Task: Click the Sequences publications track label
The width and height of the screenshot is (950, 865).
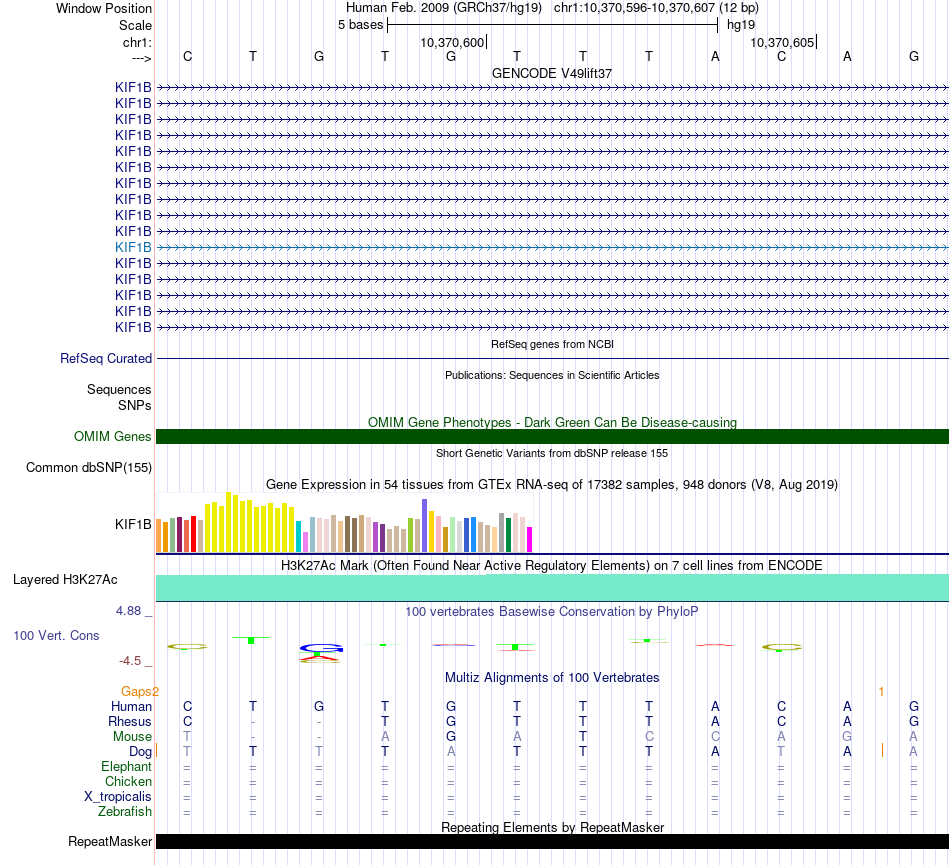Action: (x=119, y=389)
